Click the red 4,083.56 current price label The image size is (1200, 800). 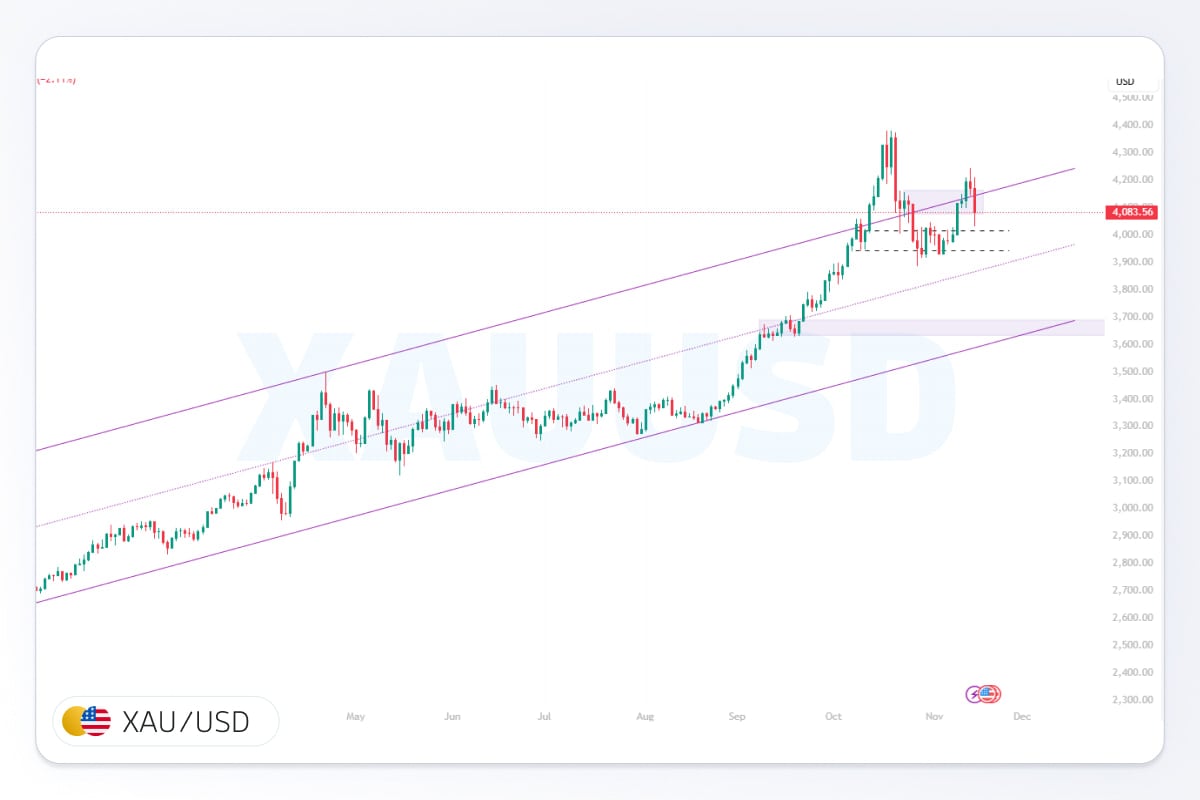1131,212
